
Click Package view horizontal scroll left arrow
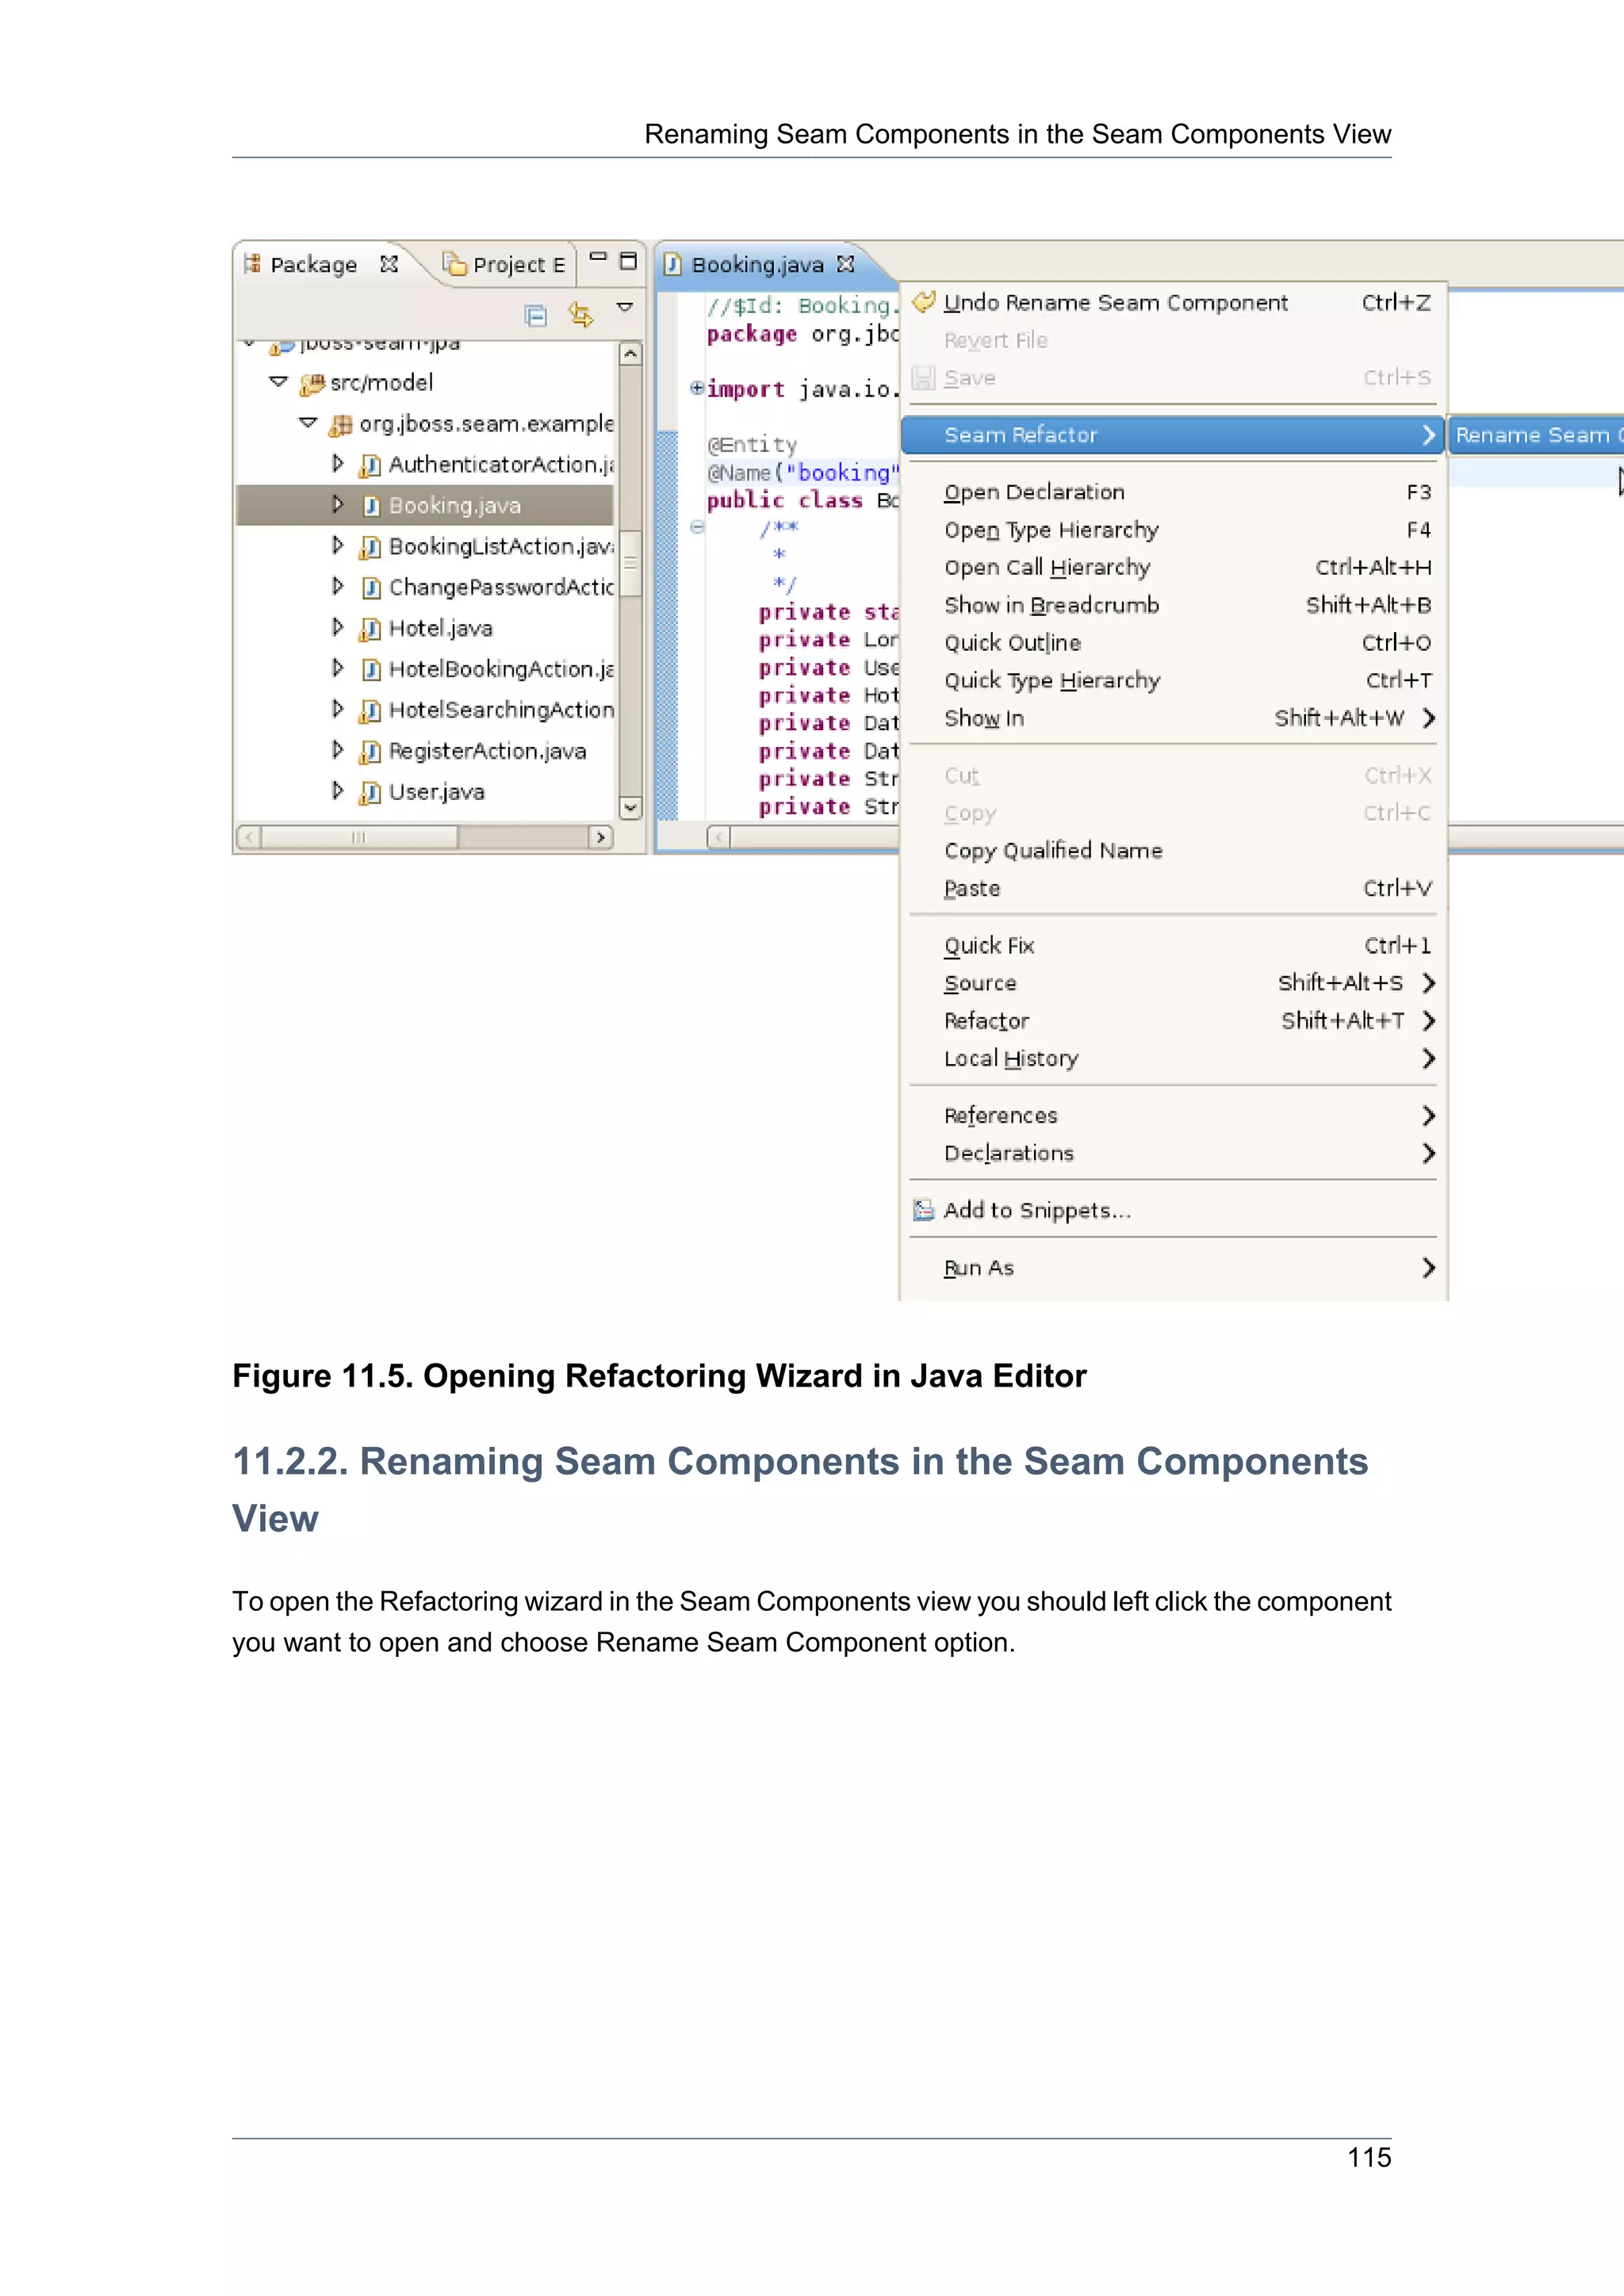click(249, 837)
